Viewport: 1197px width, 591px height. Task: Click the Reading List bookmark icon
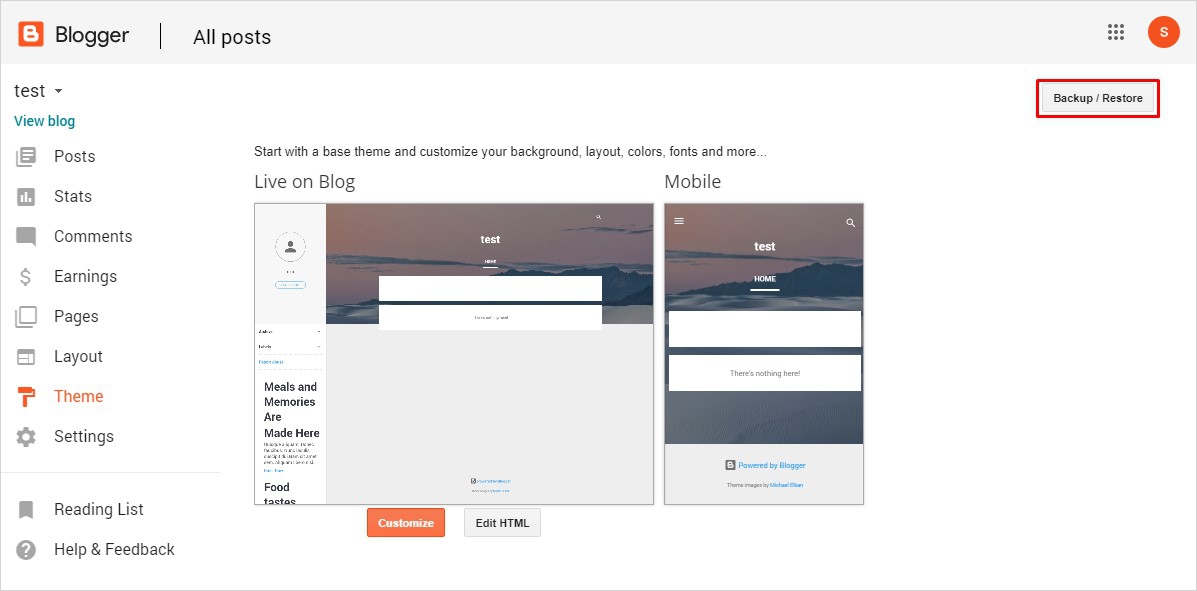click(x=26, y=510)
